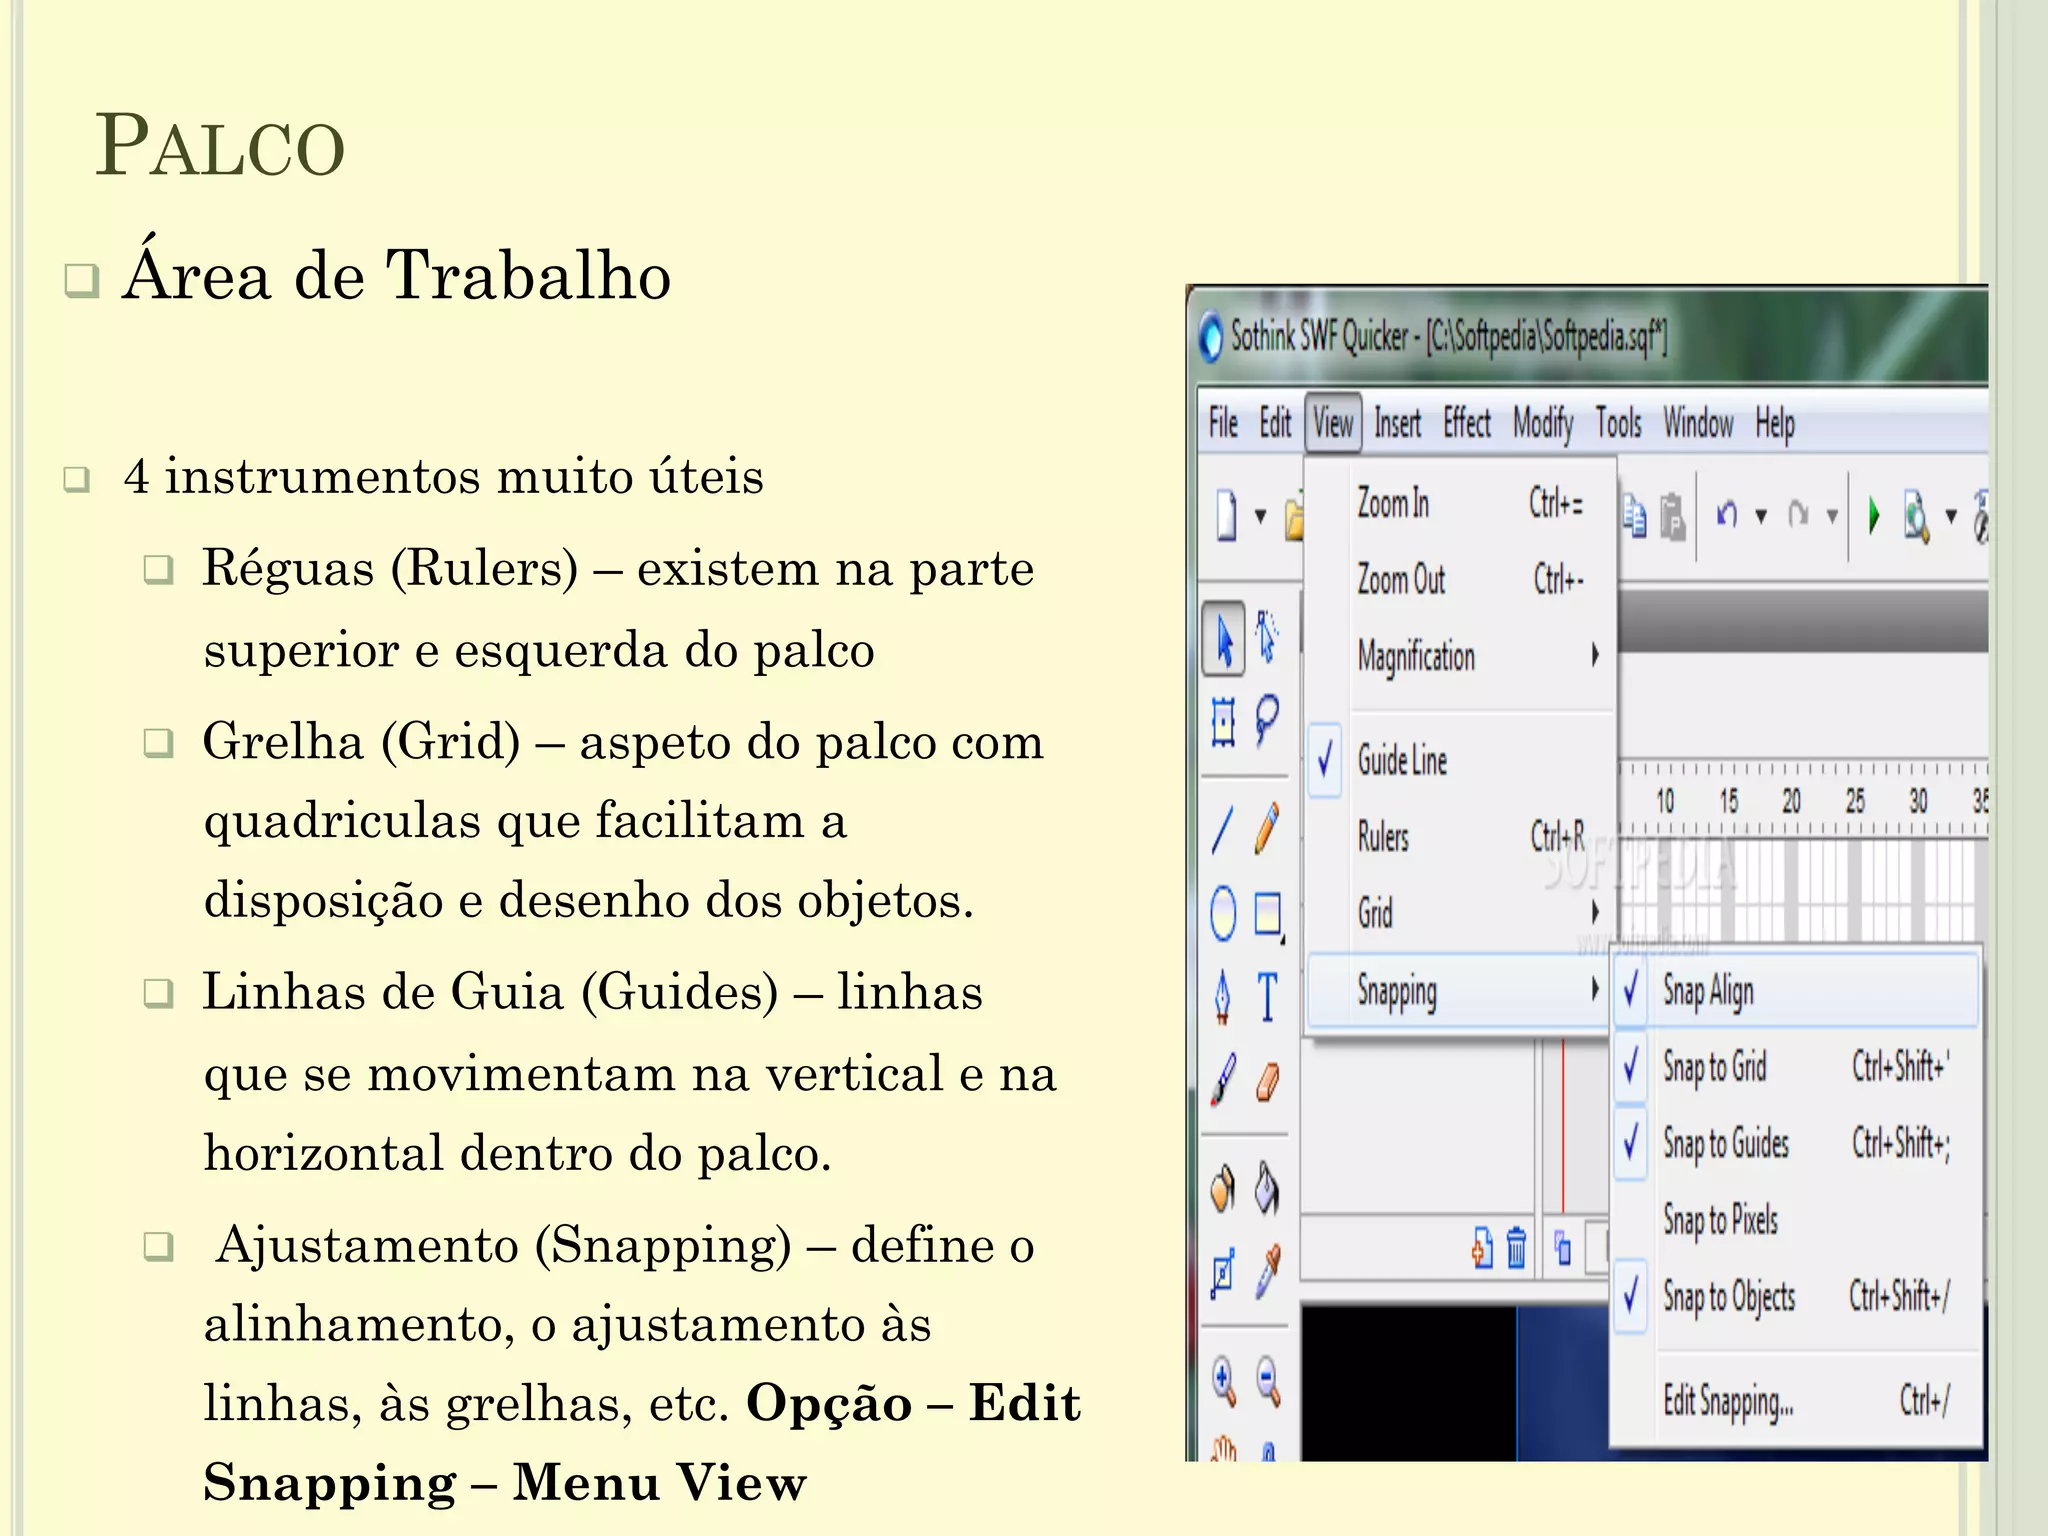Uncheck the Guide Line option
The width and height of the screenshot is (2048, 1536).
tap(1460, 761)
